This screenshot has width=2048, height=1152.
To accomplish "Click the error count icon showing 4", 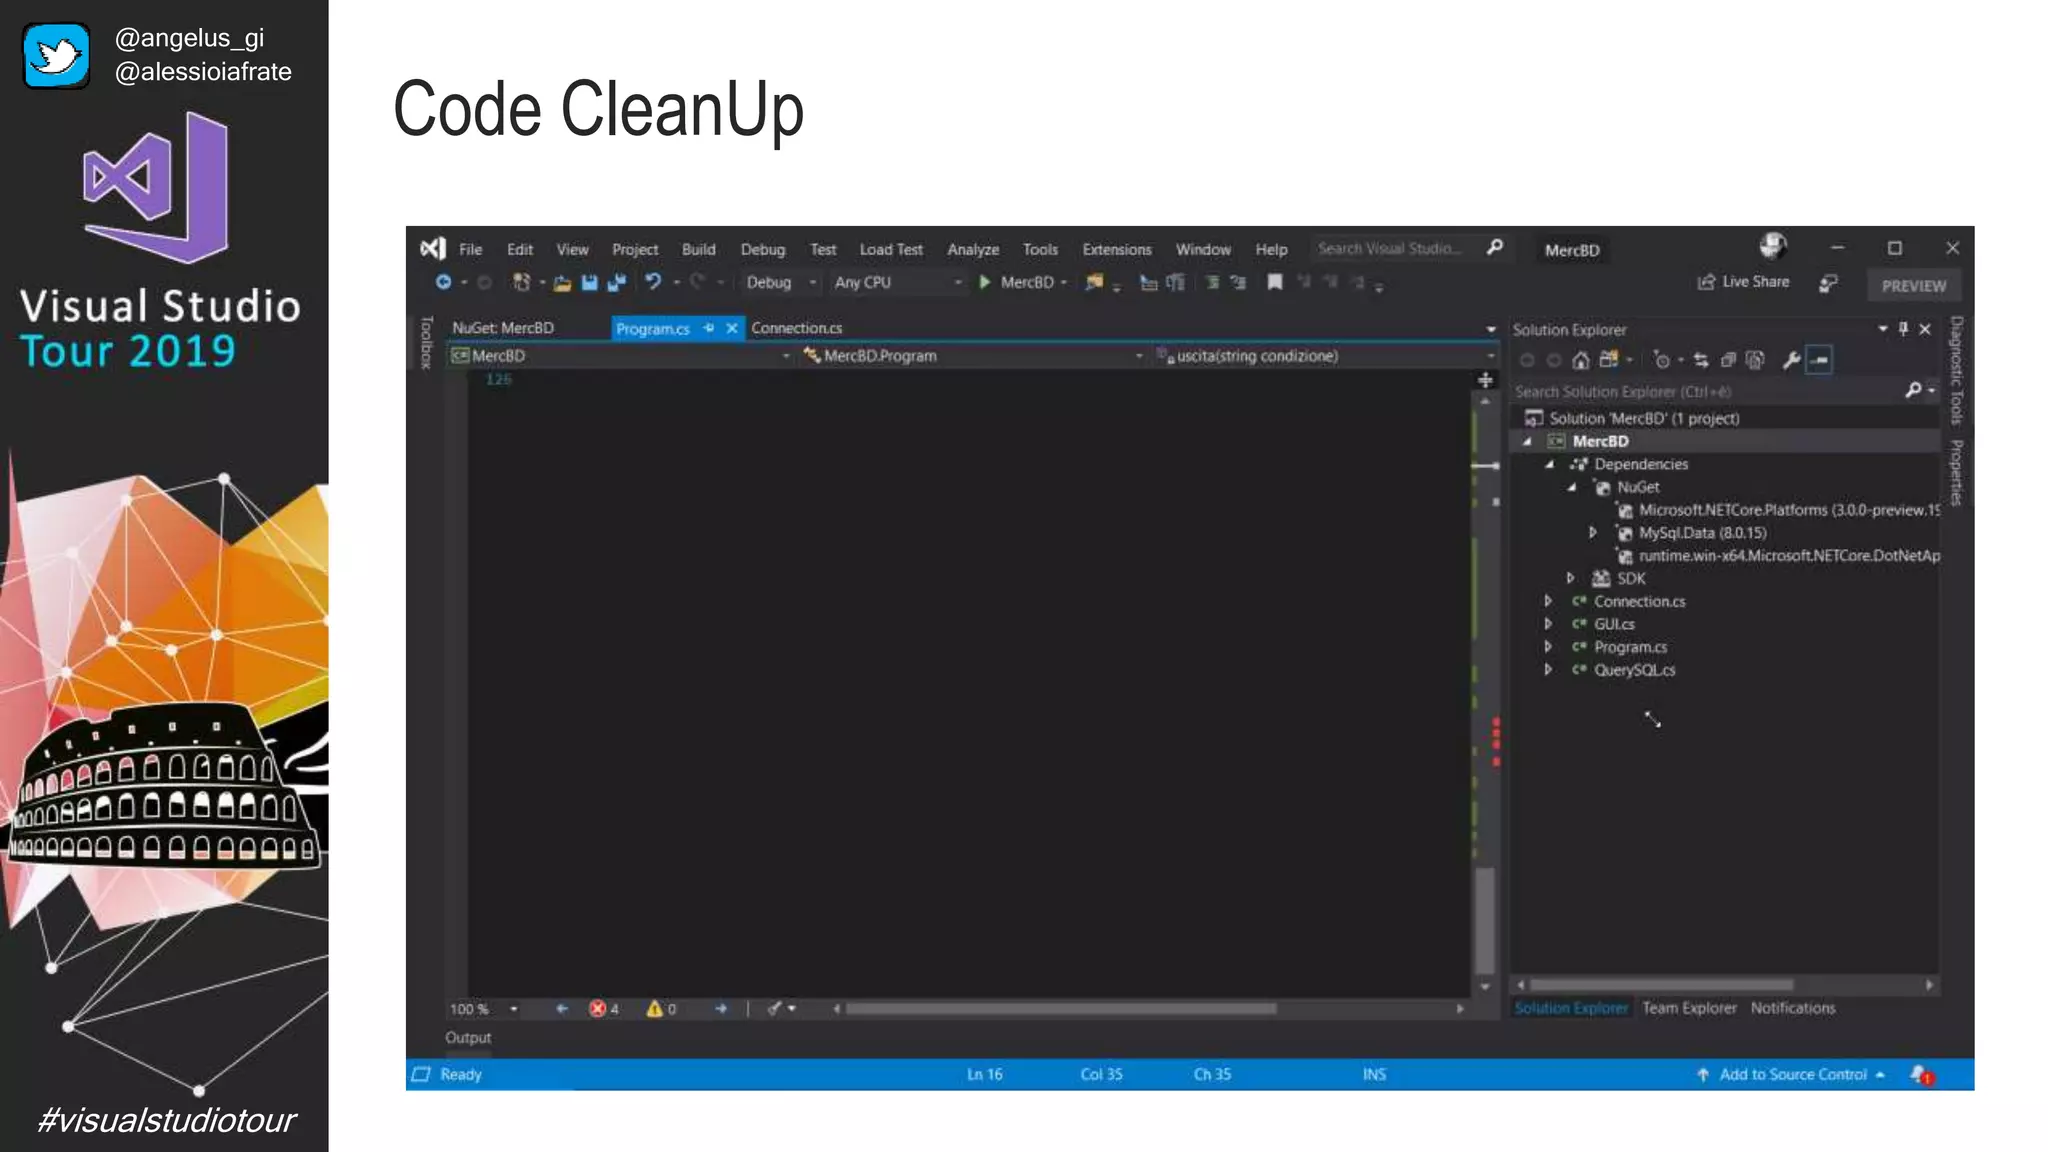I will (598, 1009).
